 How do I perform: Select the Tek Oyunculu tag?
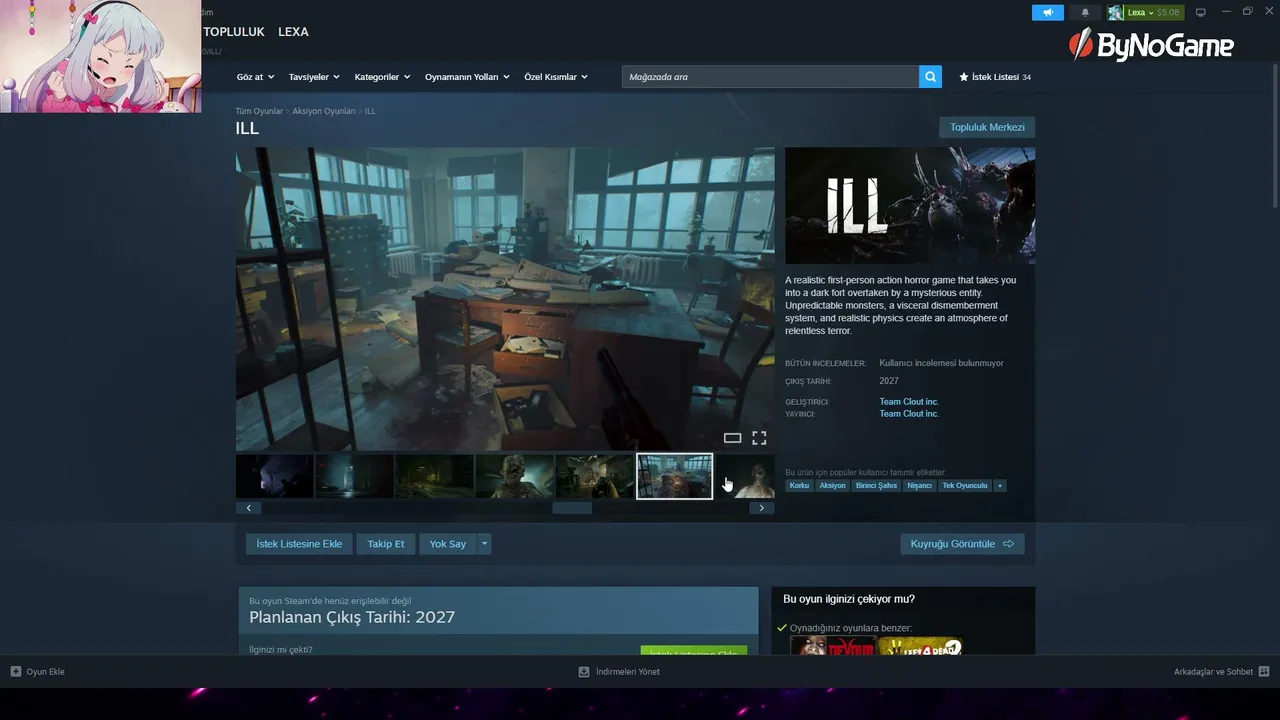pyautogui.click(x=965, y=486)
